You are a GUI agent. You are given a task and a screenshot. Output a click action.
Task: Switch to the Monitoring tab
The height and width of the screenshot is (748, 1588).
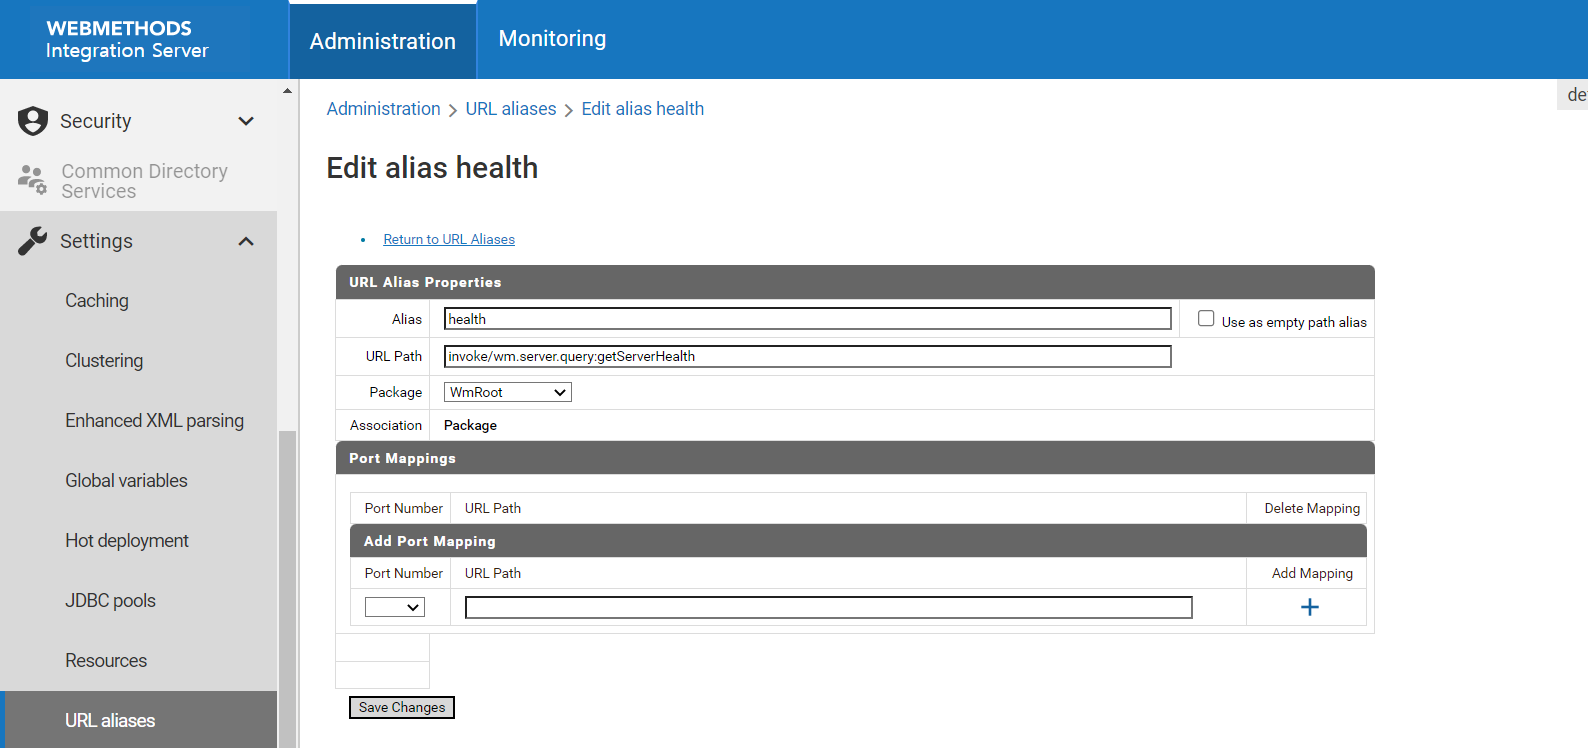[552, 39]
